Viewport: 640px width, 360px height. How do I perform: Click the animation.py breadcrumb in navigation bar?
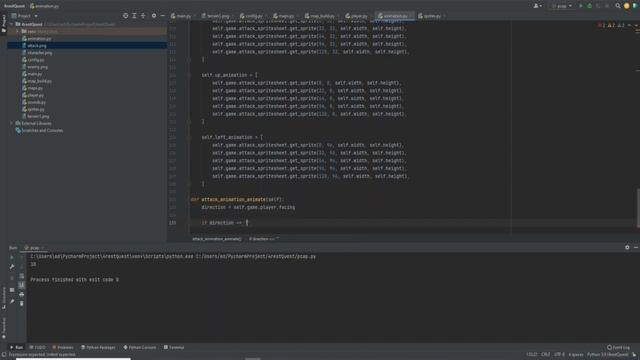[x=44, y=6]
